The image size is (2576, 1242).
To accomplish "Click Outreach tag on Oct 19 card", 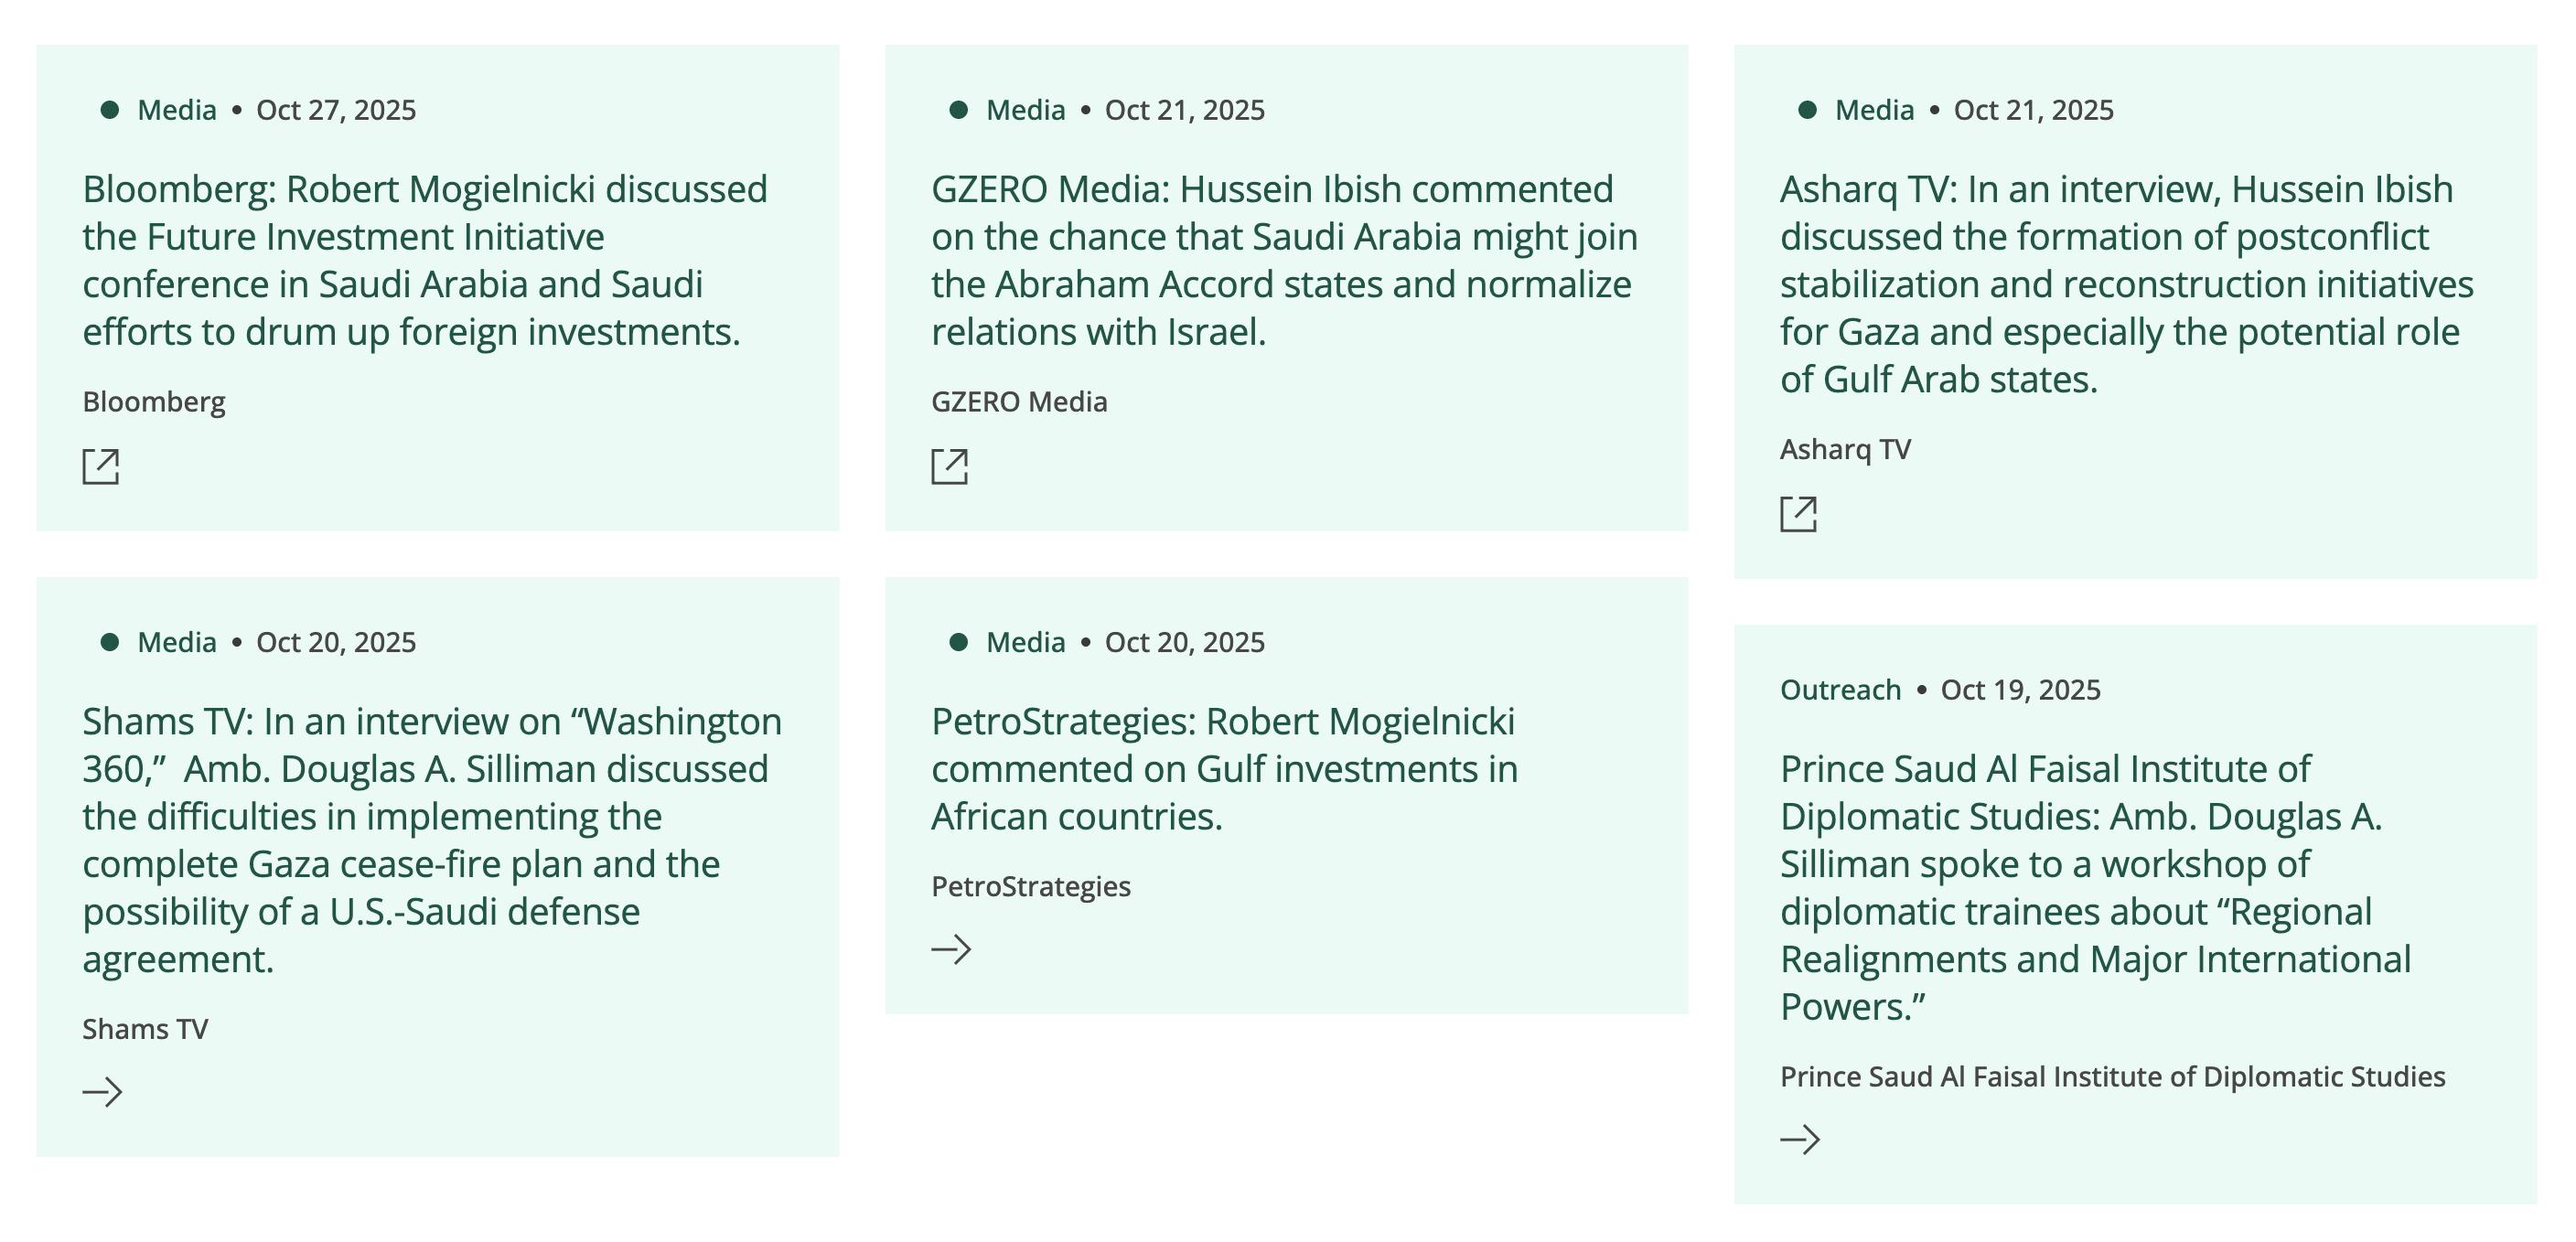I will pos(1840,690).
